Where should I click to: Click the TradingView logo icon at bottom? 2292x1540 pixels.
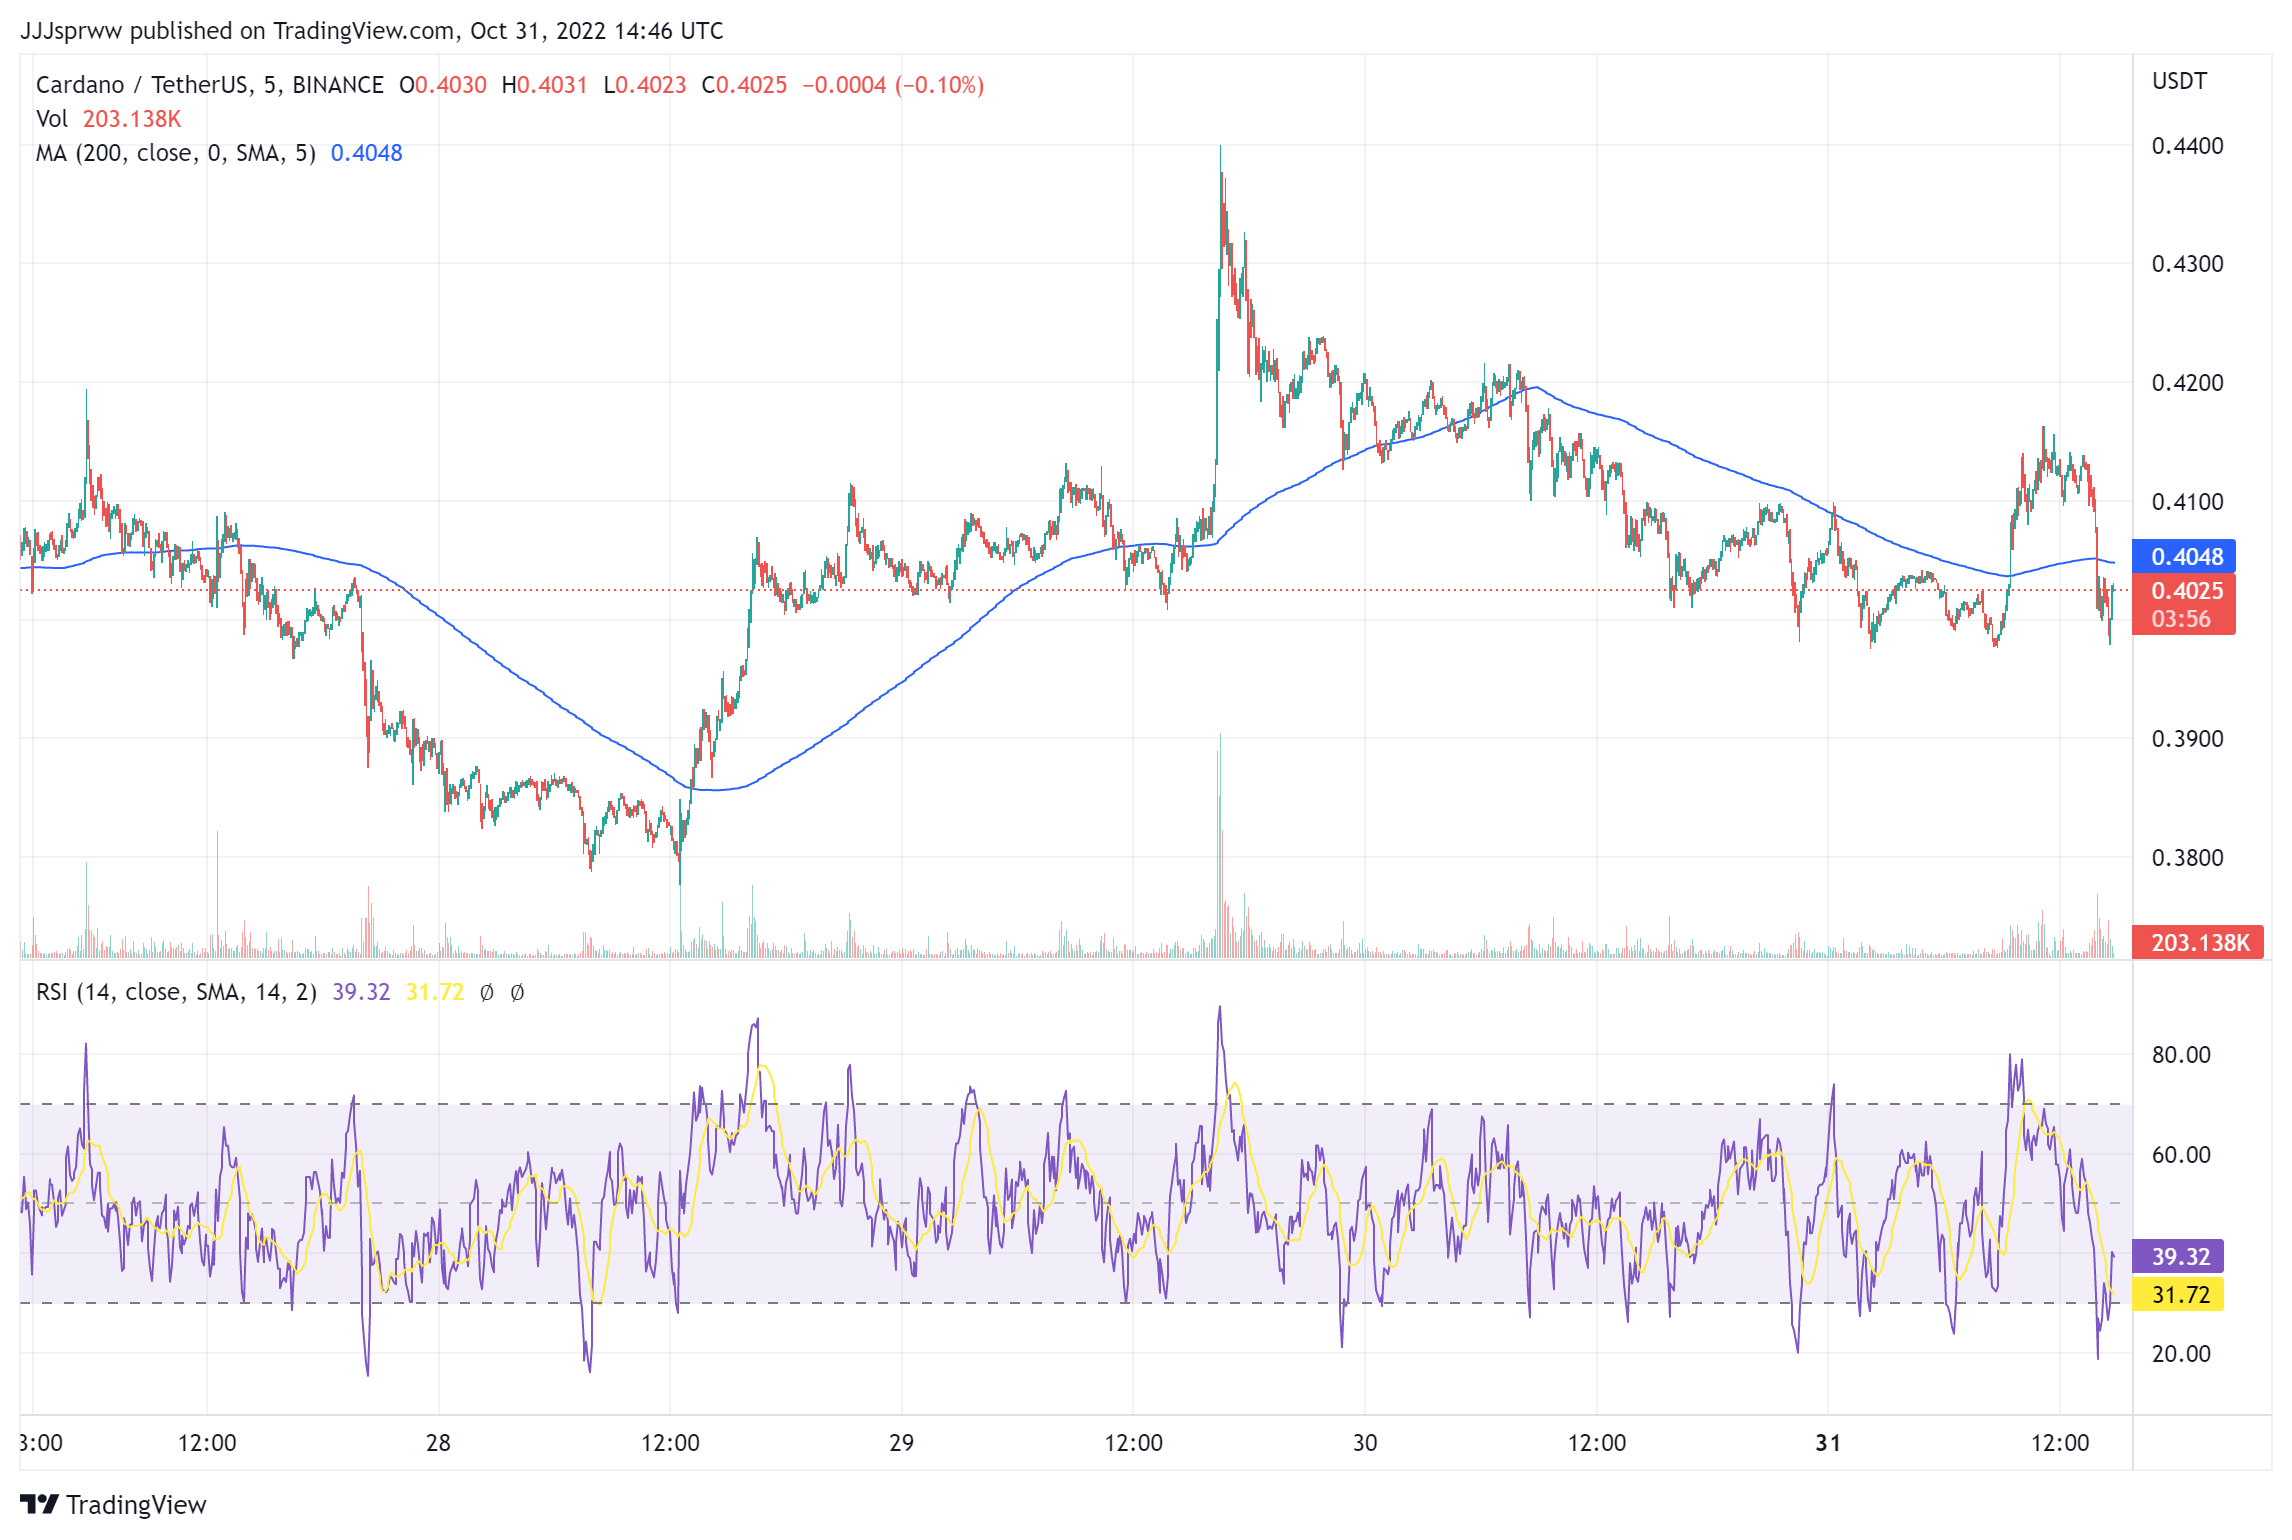[x=39, y=1504]
